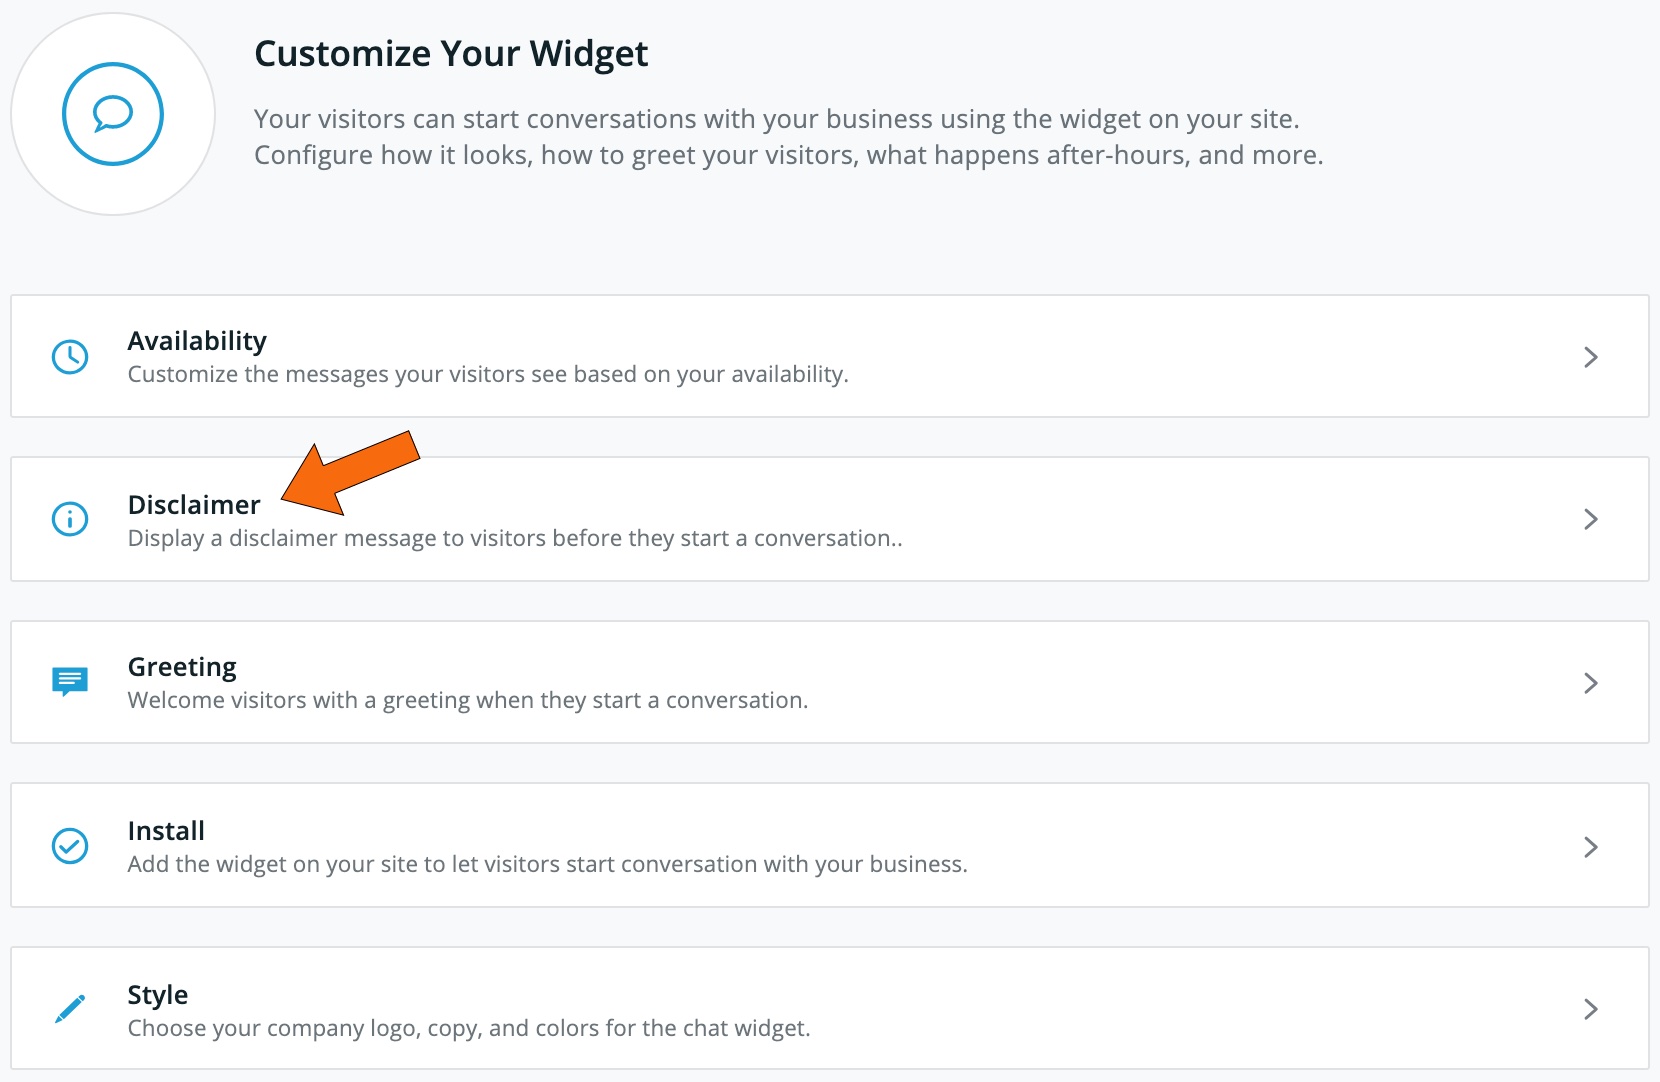Click the Disclaimer info circle icon
Viewport: 1660px width, 1082px height.
point(70,519)
